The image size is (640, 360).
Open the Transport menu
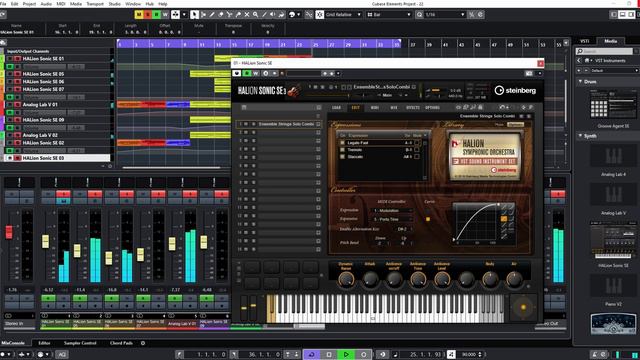tap(95, 4)
